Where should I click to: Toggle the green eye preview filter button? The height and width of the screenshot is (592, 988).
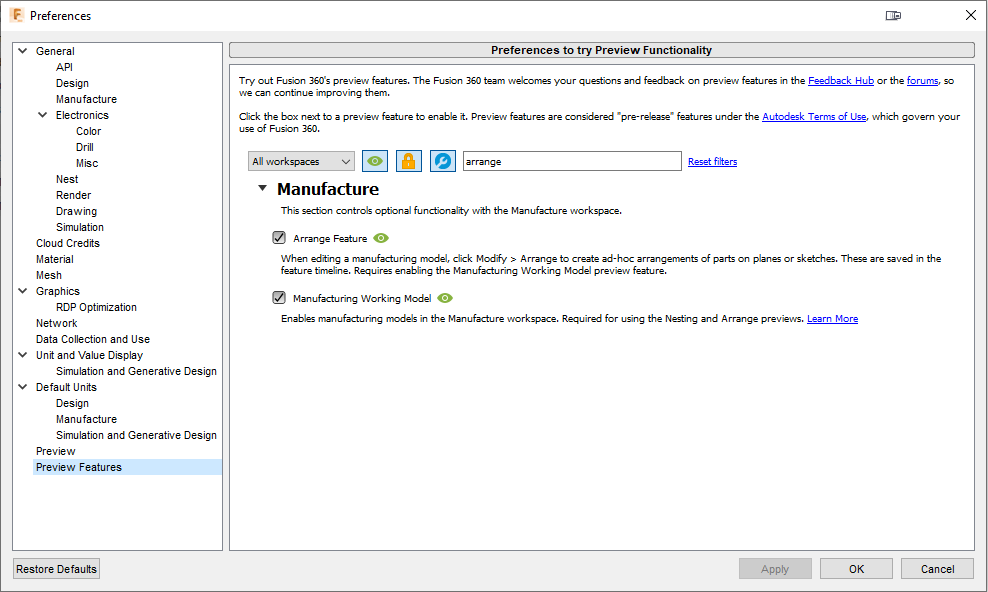(375, 161)
